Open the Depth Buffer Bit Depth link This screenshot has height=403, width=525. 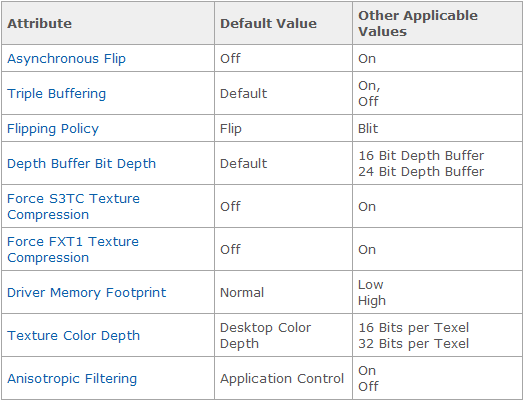(81, 164)
